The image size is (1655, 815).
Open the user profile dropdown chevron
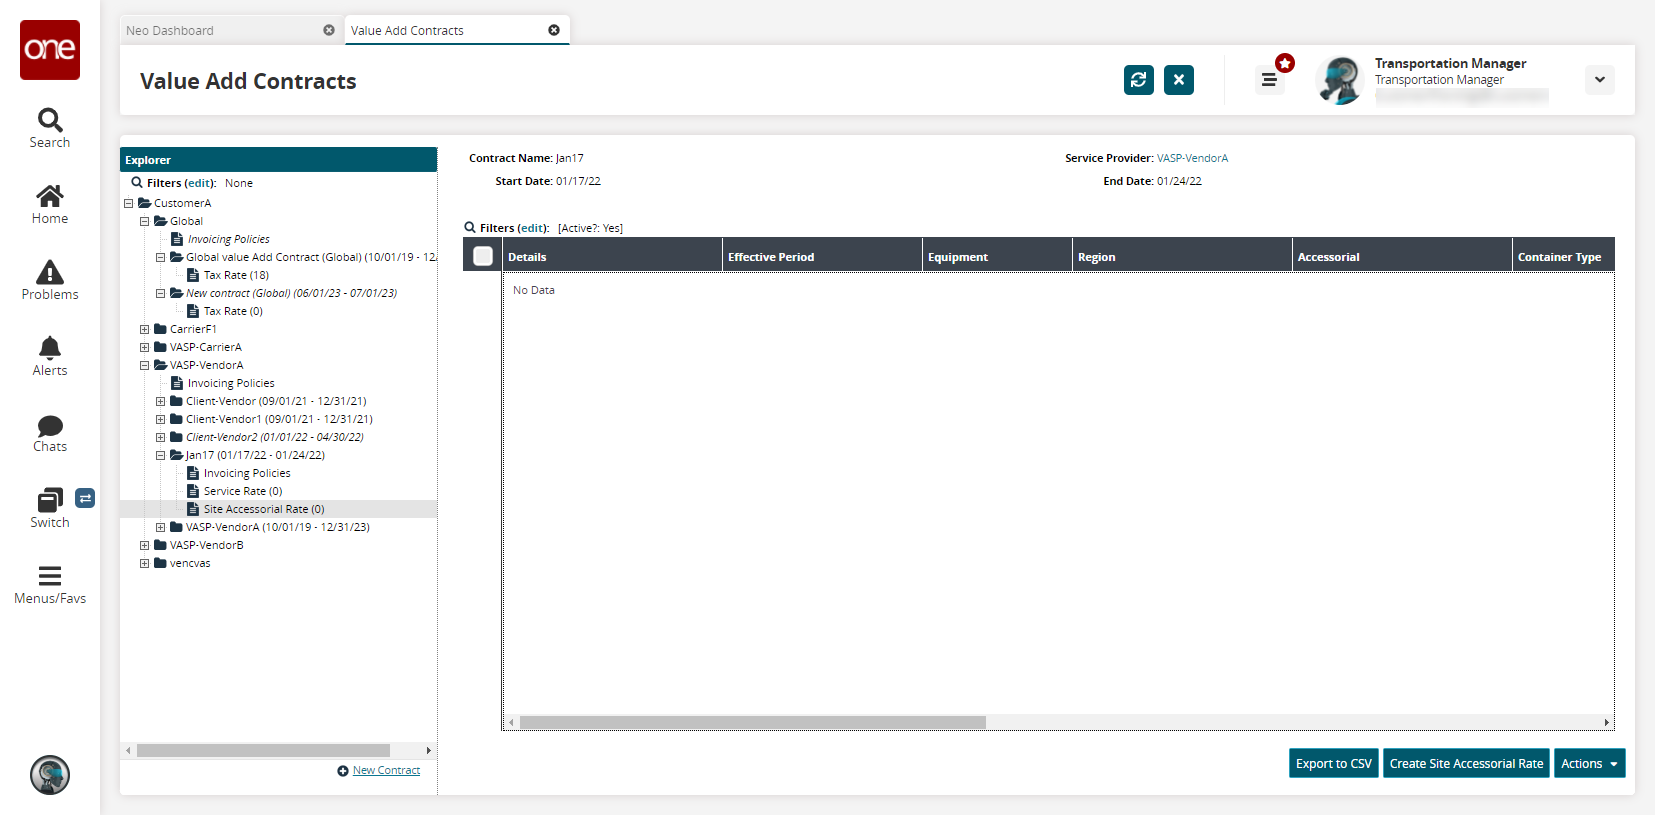(1600, 80)
